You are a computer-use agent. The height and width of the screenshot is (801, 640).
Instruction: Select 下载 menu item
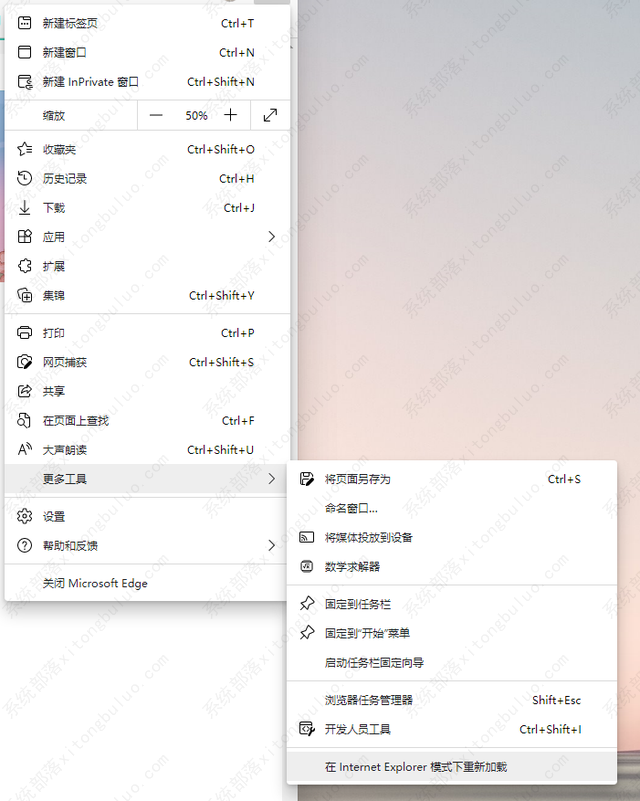[x=148, y=208]
